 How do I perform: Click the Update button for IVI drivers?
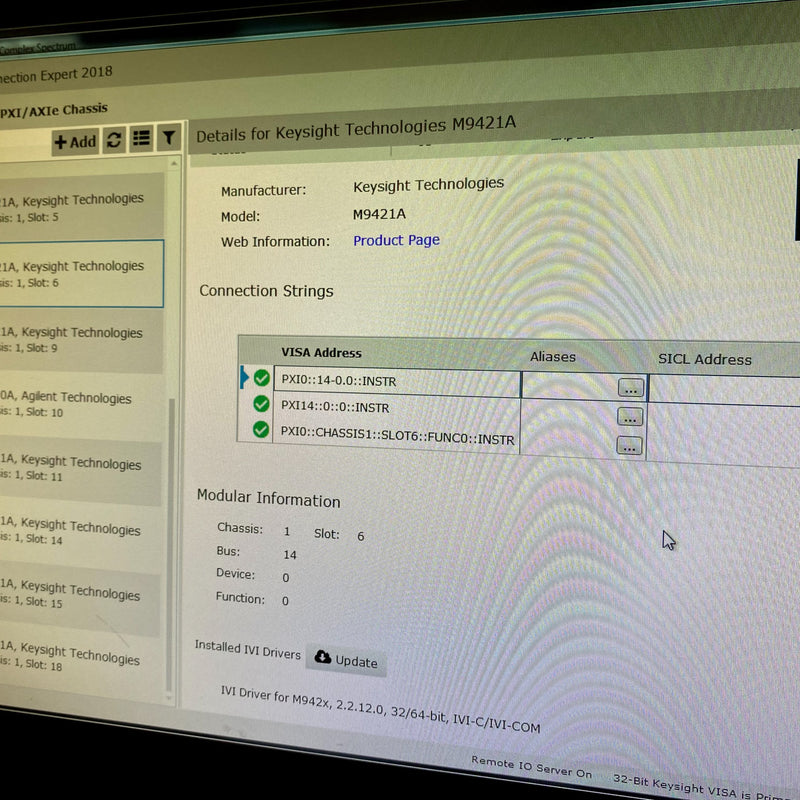(x=346, y=662)
